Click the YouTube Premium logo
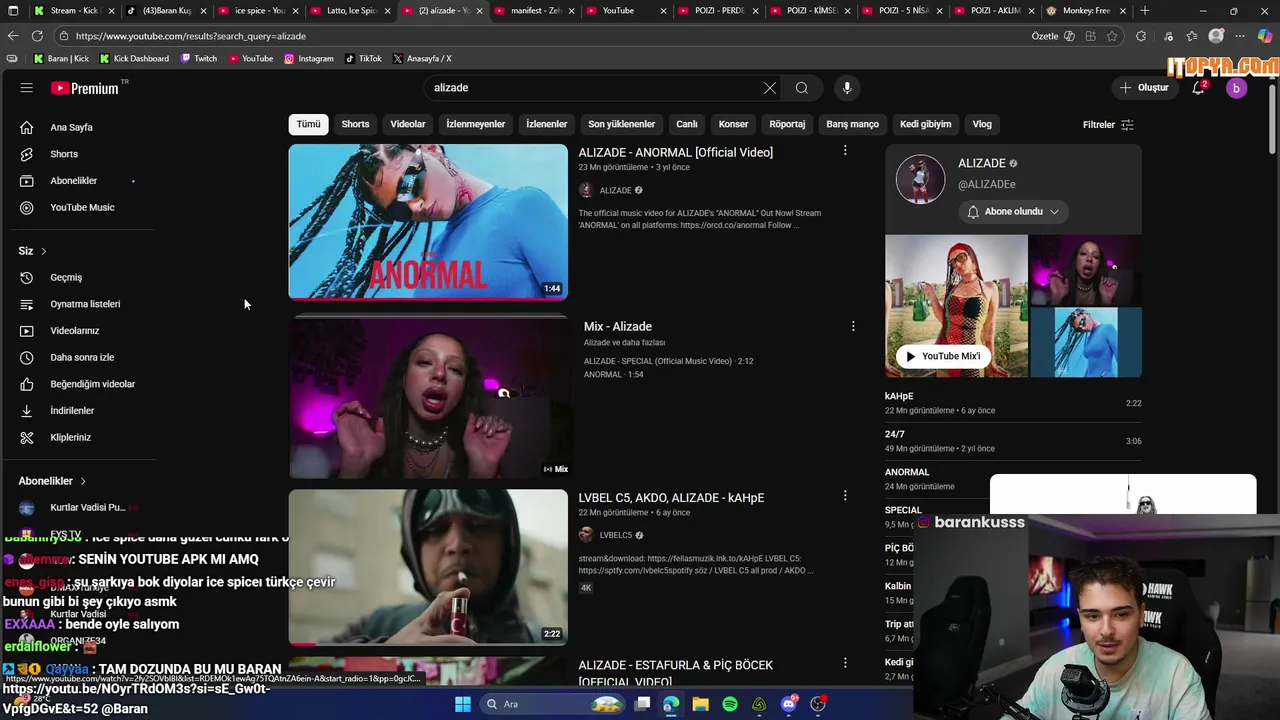This screenshot has height=720, width=1280. (85, 88)
